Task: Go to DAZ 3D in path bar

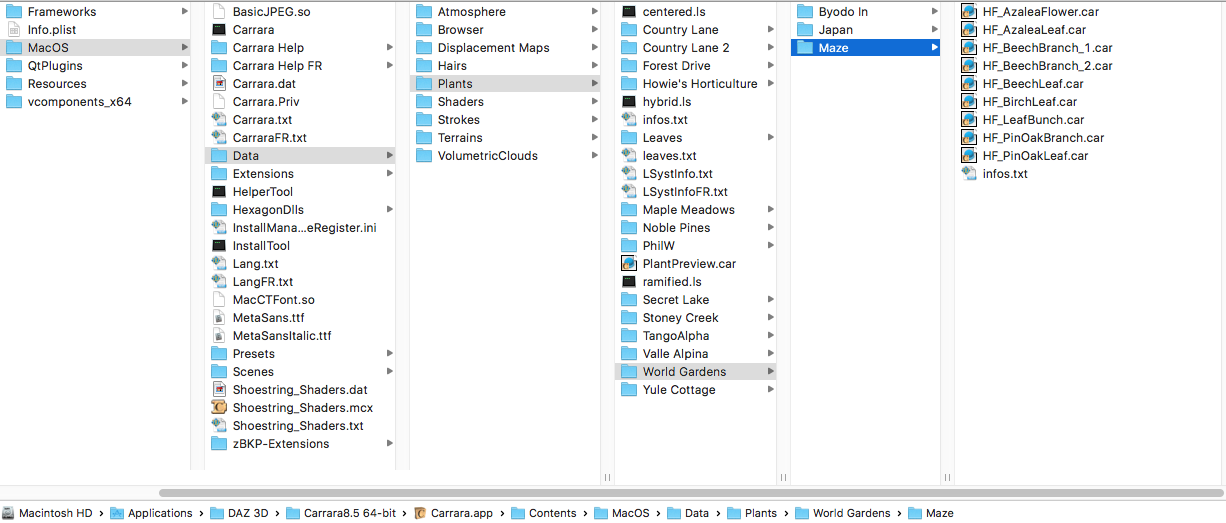Action: [x=239, y=513]
